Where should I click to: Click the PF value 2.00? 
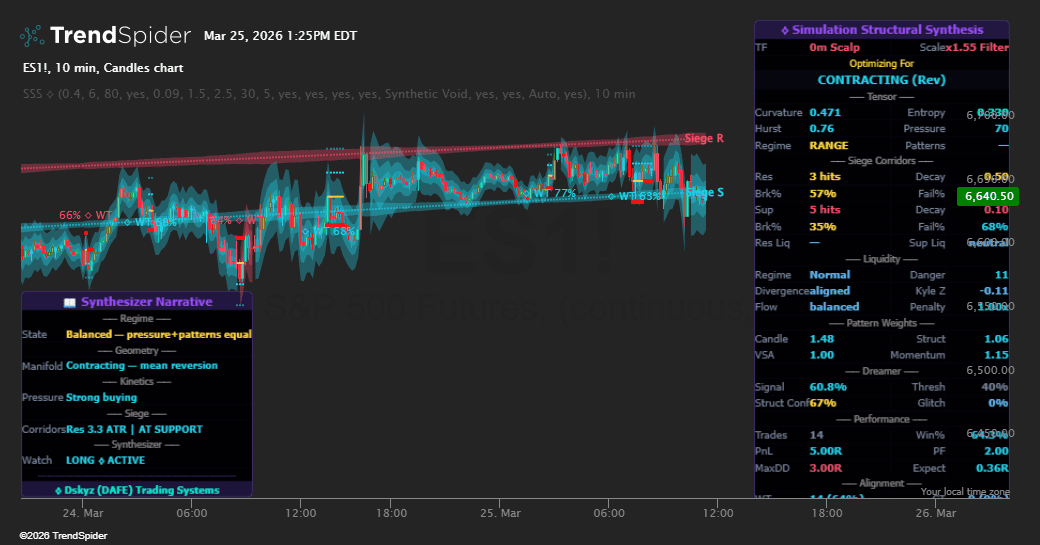pyautogui.click(x=996, y=452)
